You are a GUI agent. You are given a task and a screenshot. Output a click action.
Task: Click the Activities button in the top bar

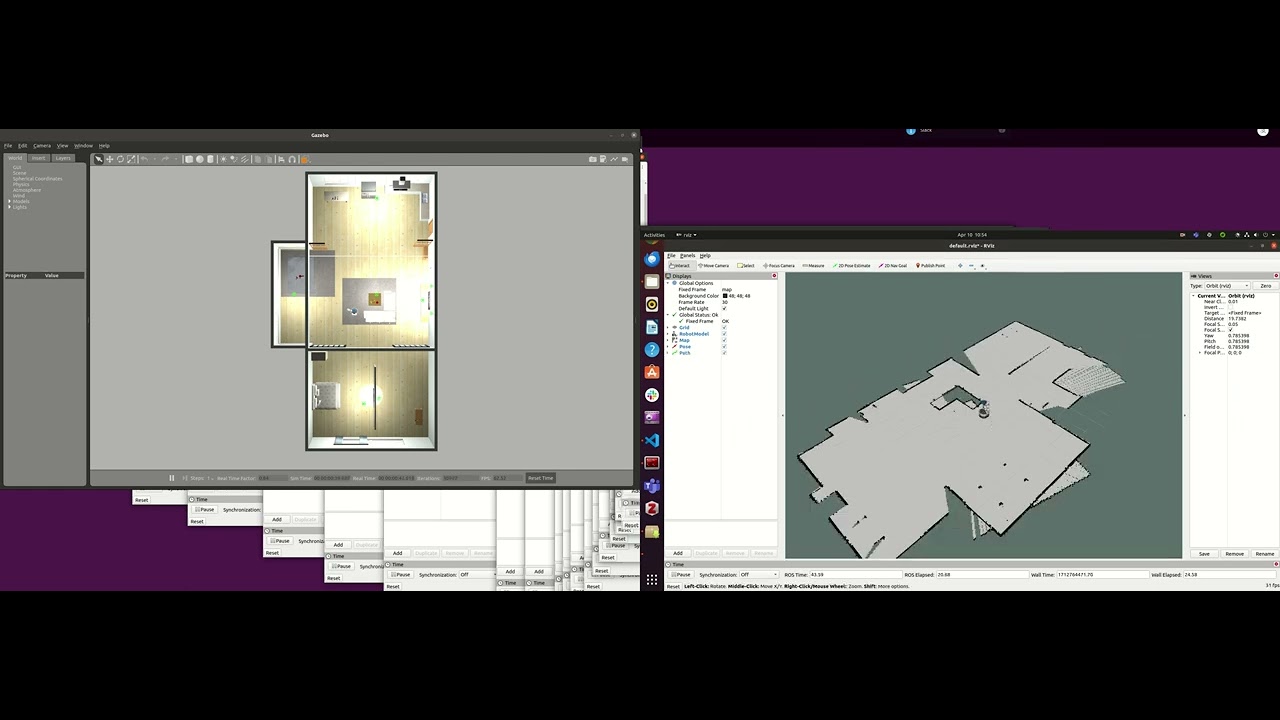pyautogui.click(x=654, y=235)
